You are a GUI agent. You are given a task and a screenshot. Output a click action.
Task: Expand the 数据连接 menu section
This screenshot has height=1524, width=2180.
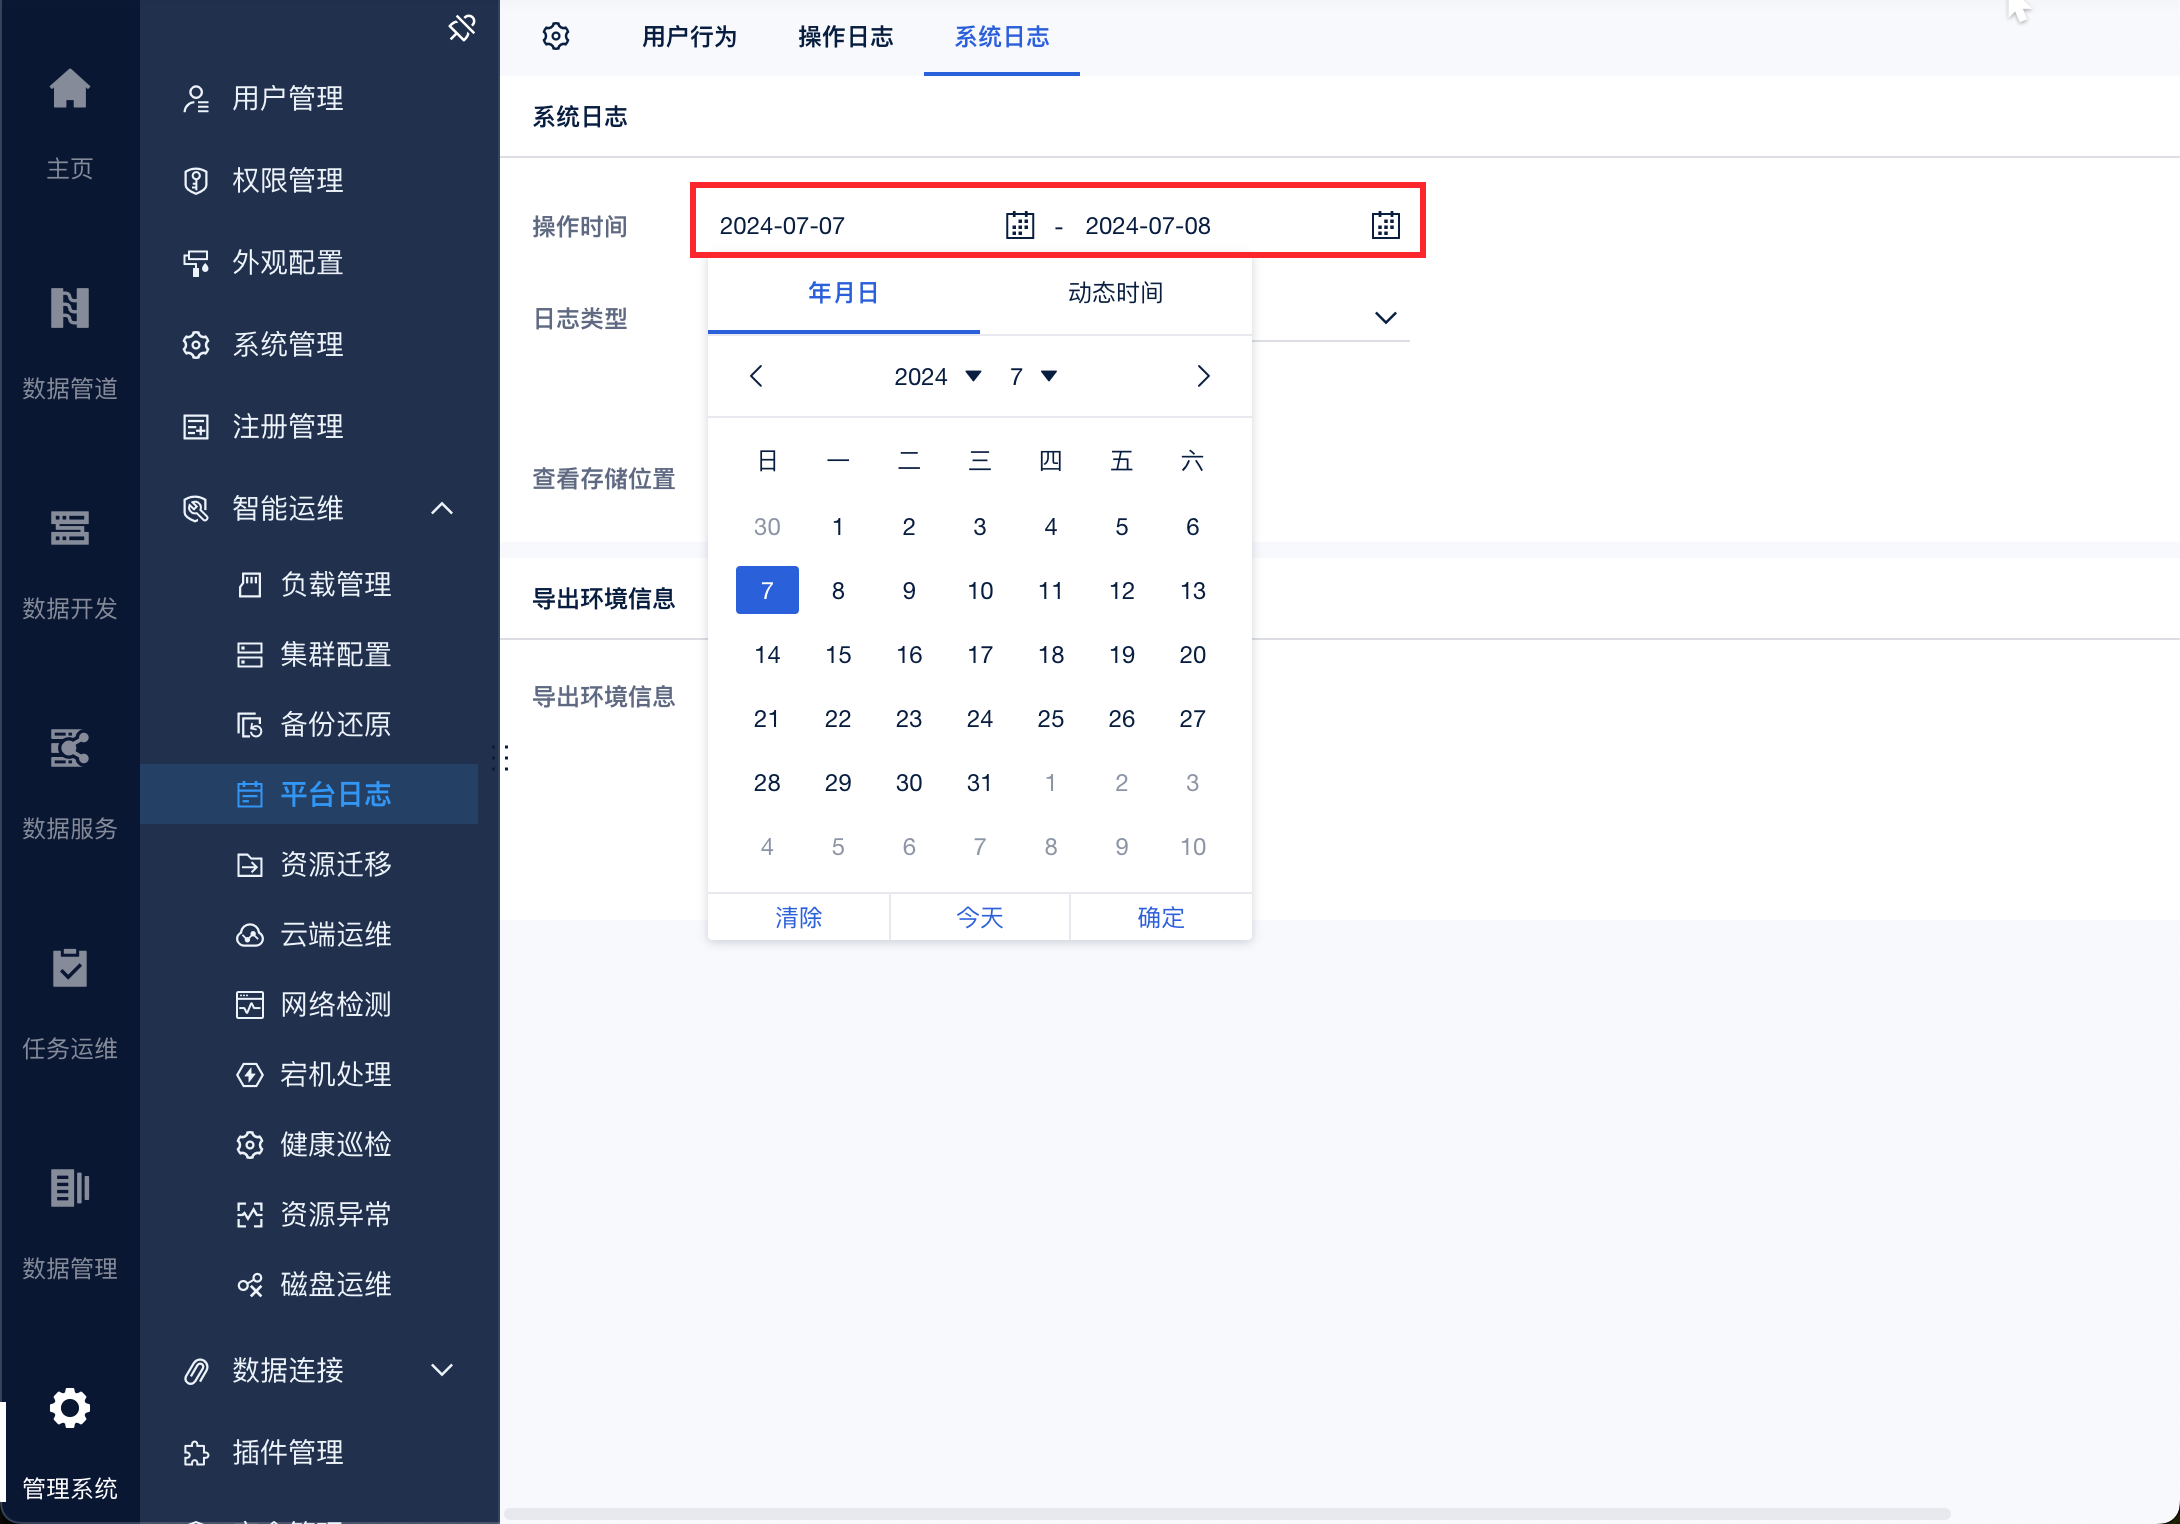click(442, 1369)
